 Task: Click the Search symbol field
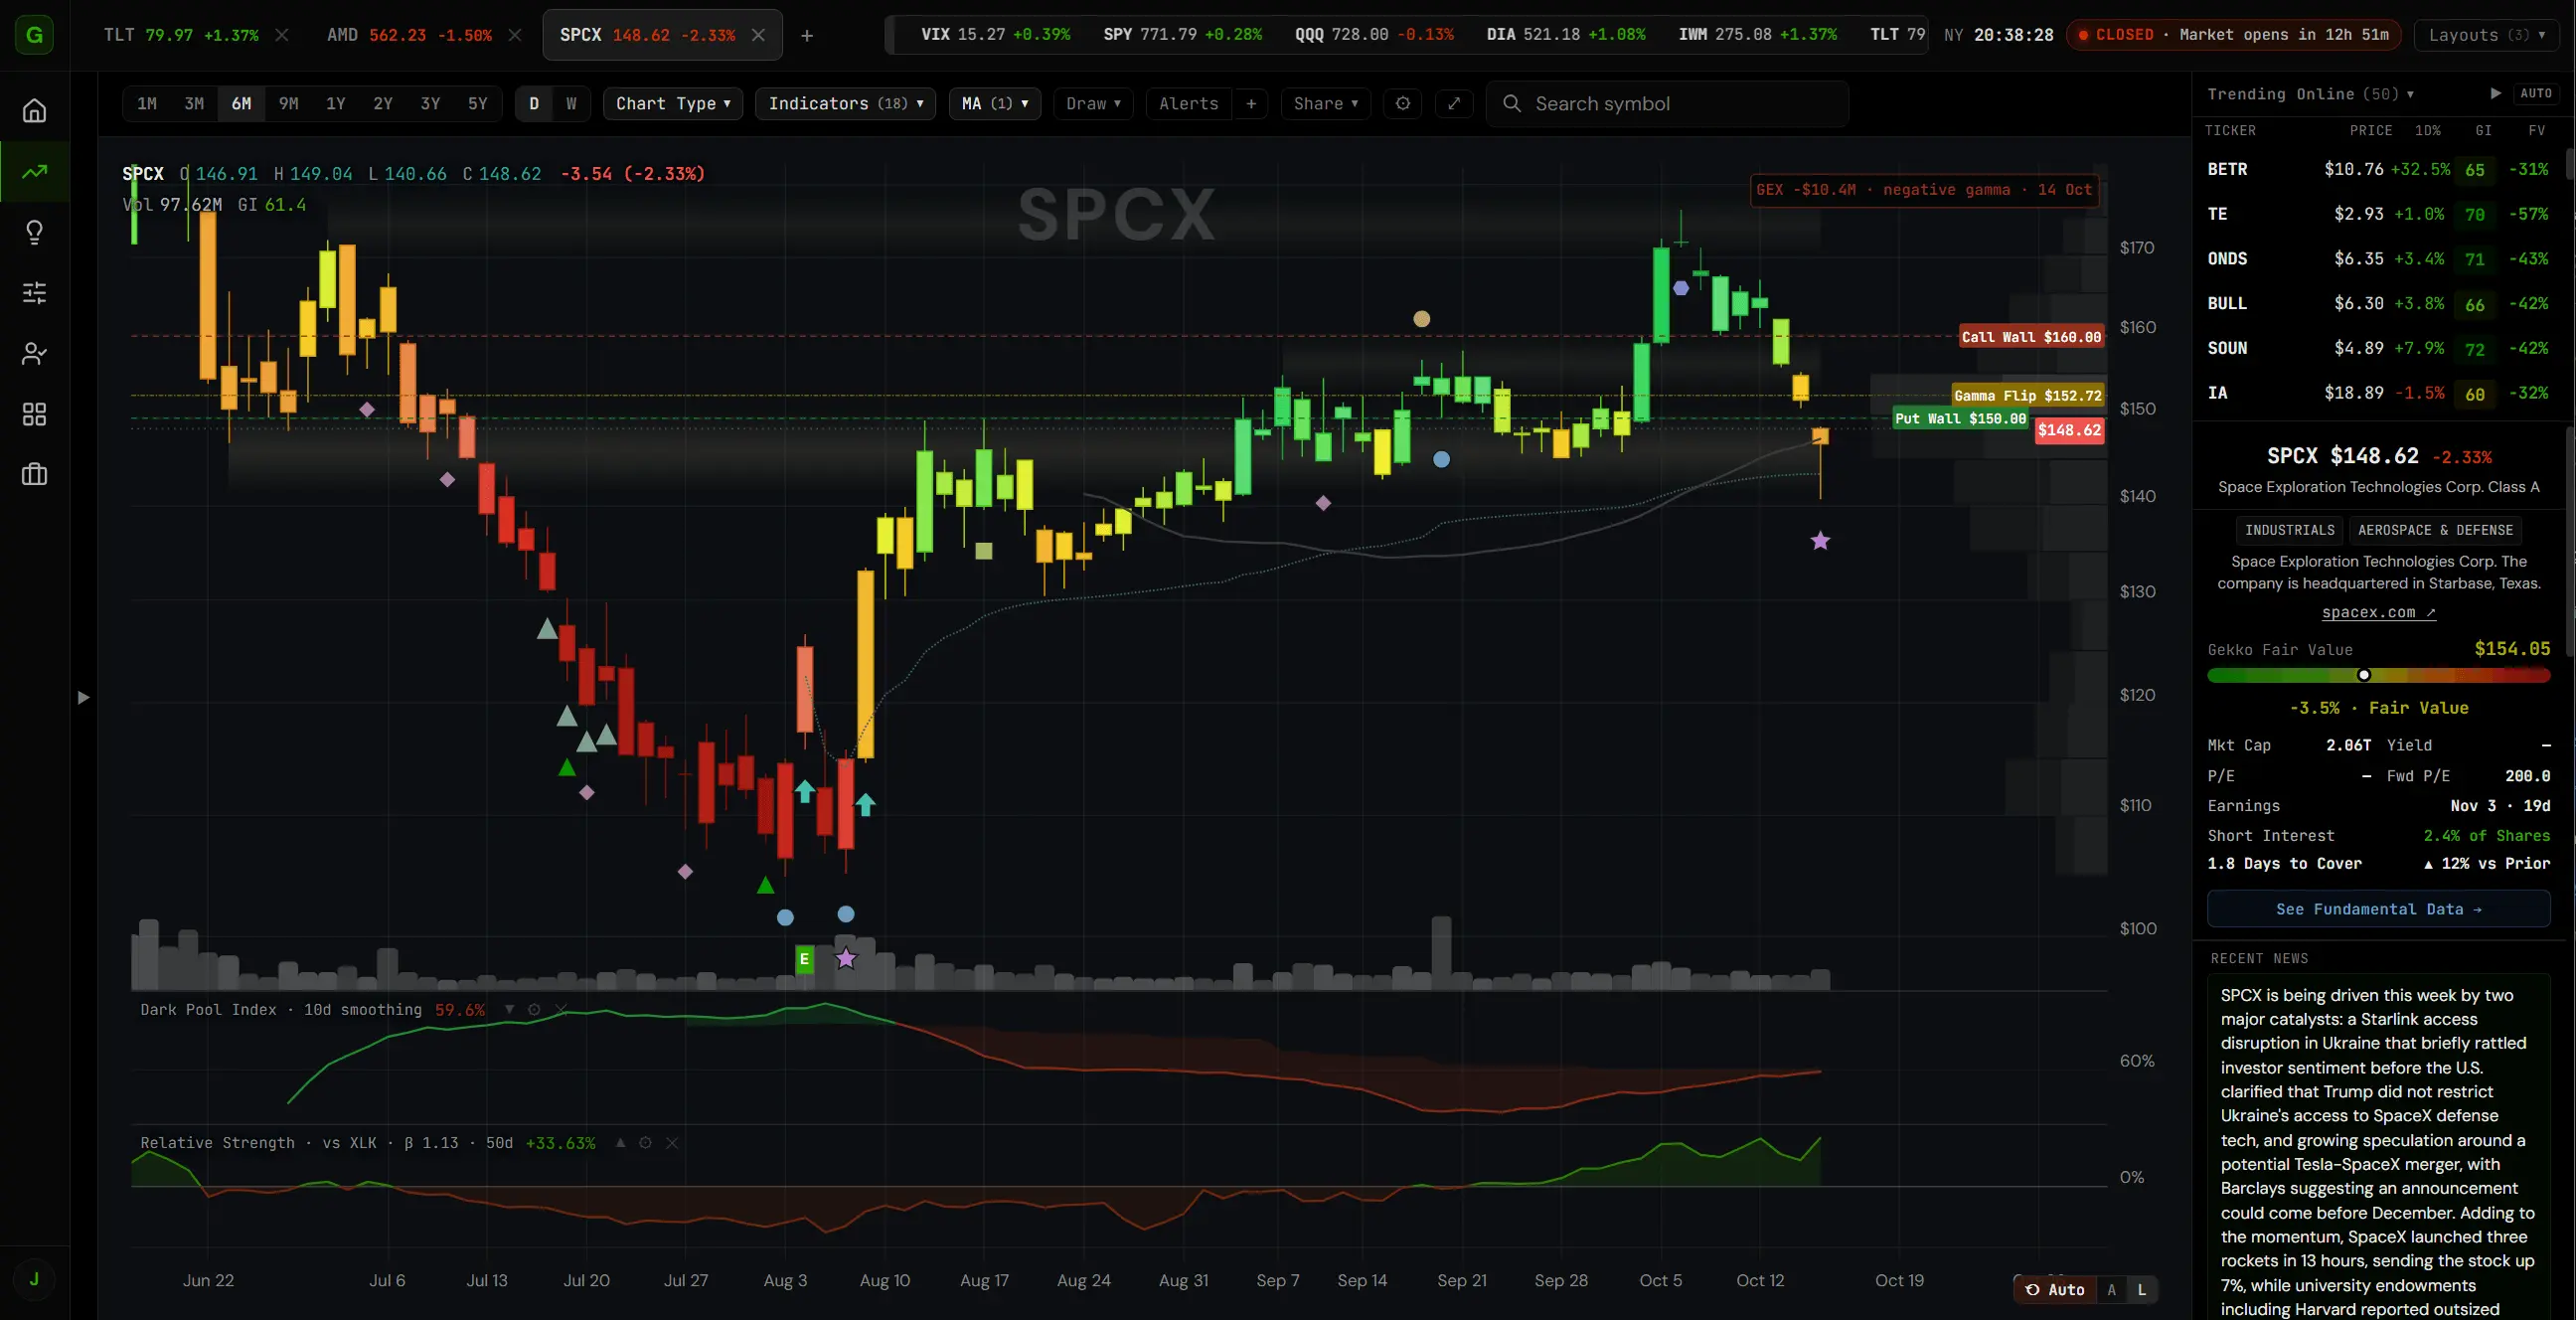tap(1667, 103)
